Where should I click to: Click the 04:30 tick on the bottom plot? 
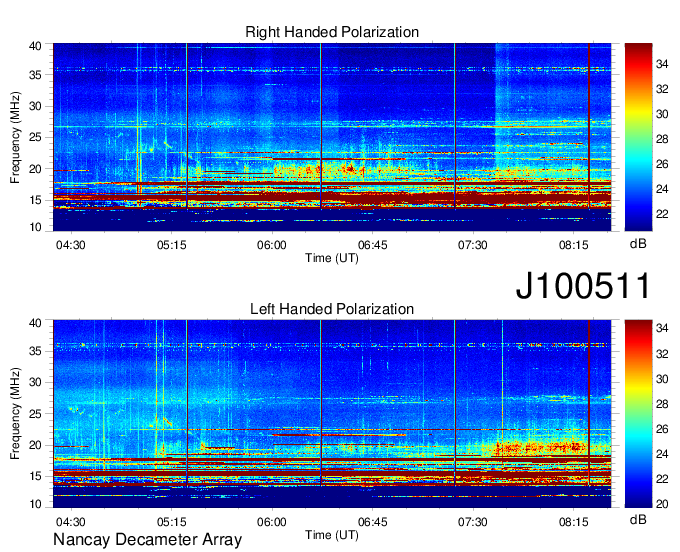71,522
